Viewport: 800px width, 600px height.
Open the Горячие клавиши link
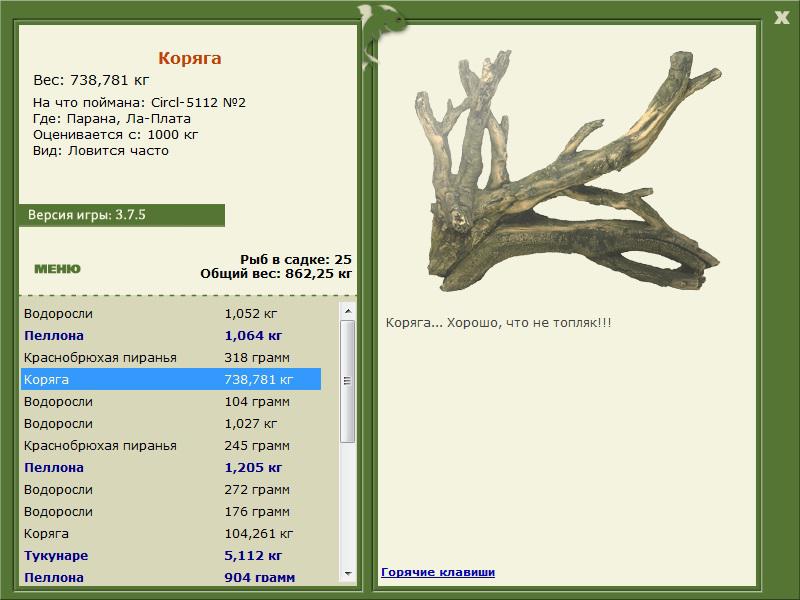tap(438, 572)
